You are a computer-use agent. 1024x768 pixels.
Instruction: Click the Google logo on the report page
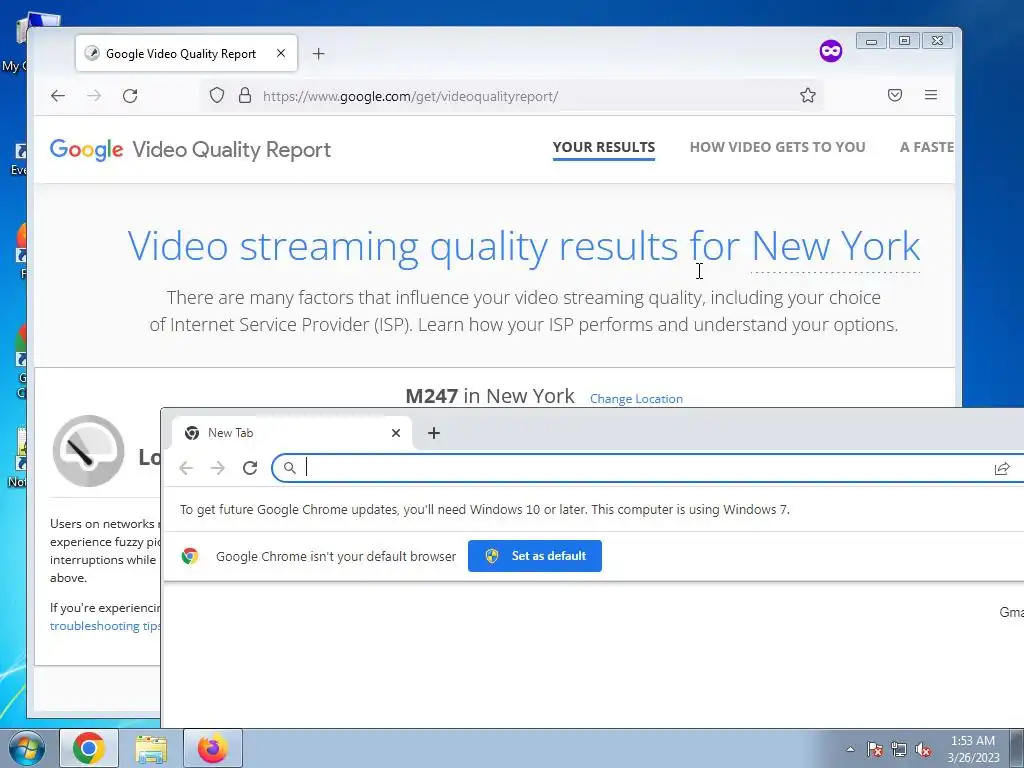(x=86, y=150)
